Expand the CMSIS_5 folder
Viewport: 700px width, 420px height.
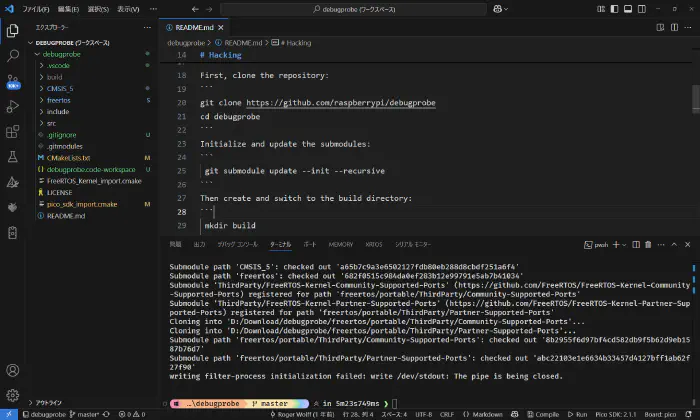pos(42,89)
